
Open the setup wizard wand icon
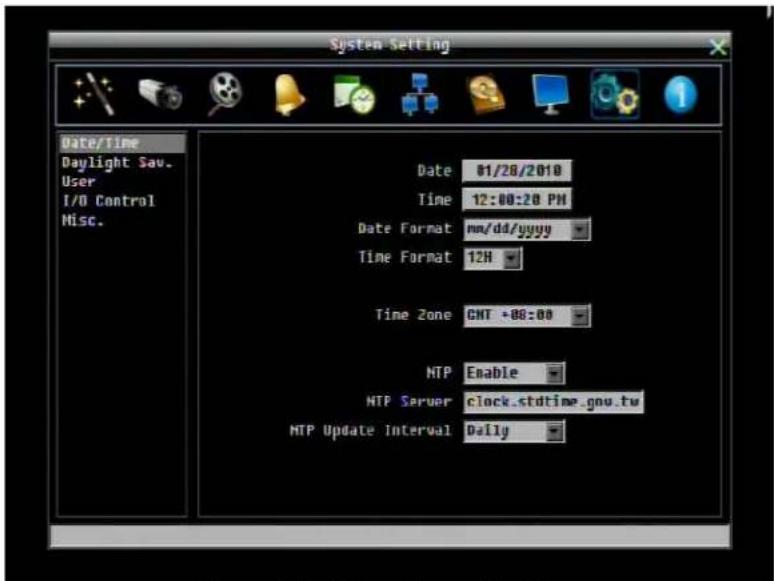pos(94,94)
